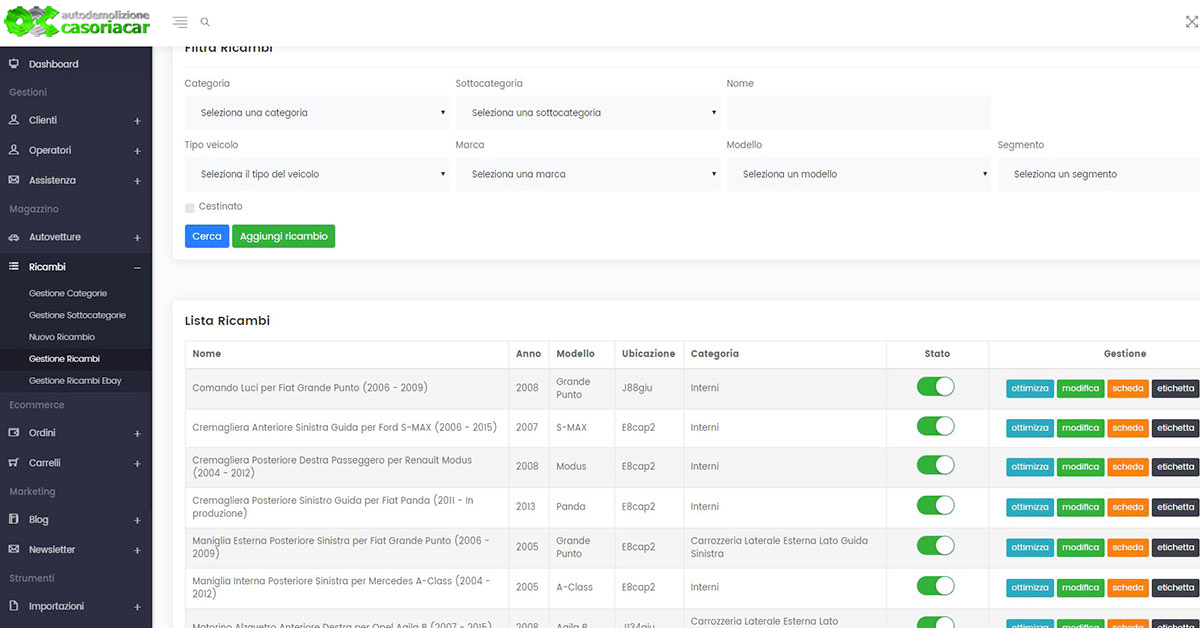1200x628 pixels.
Task: Expand Operatori submenu with plus
Action: pos(137,151)
